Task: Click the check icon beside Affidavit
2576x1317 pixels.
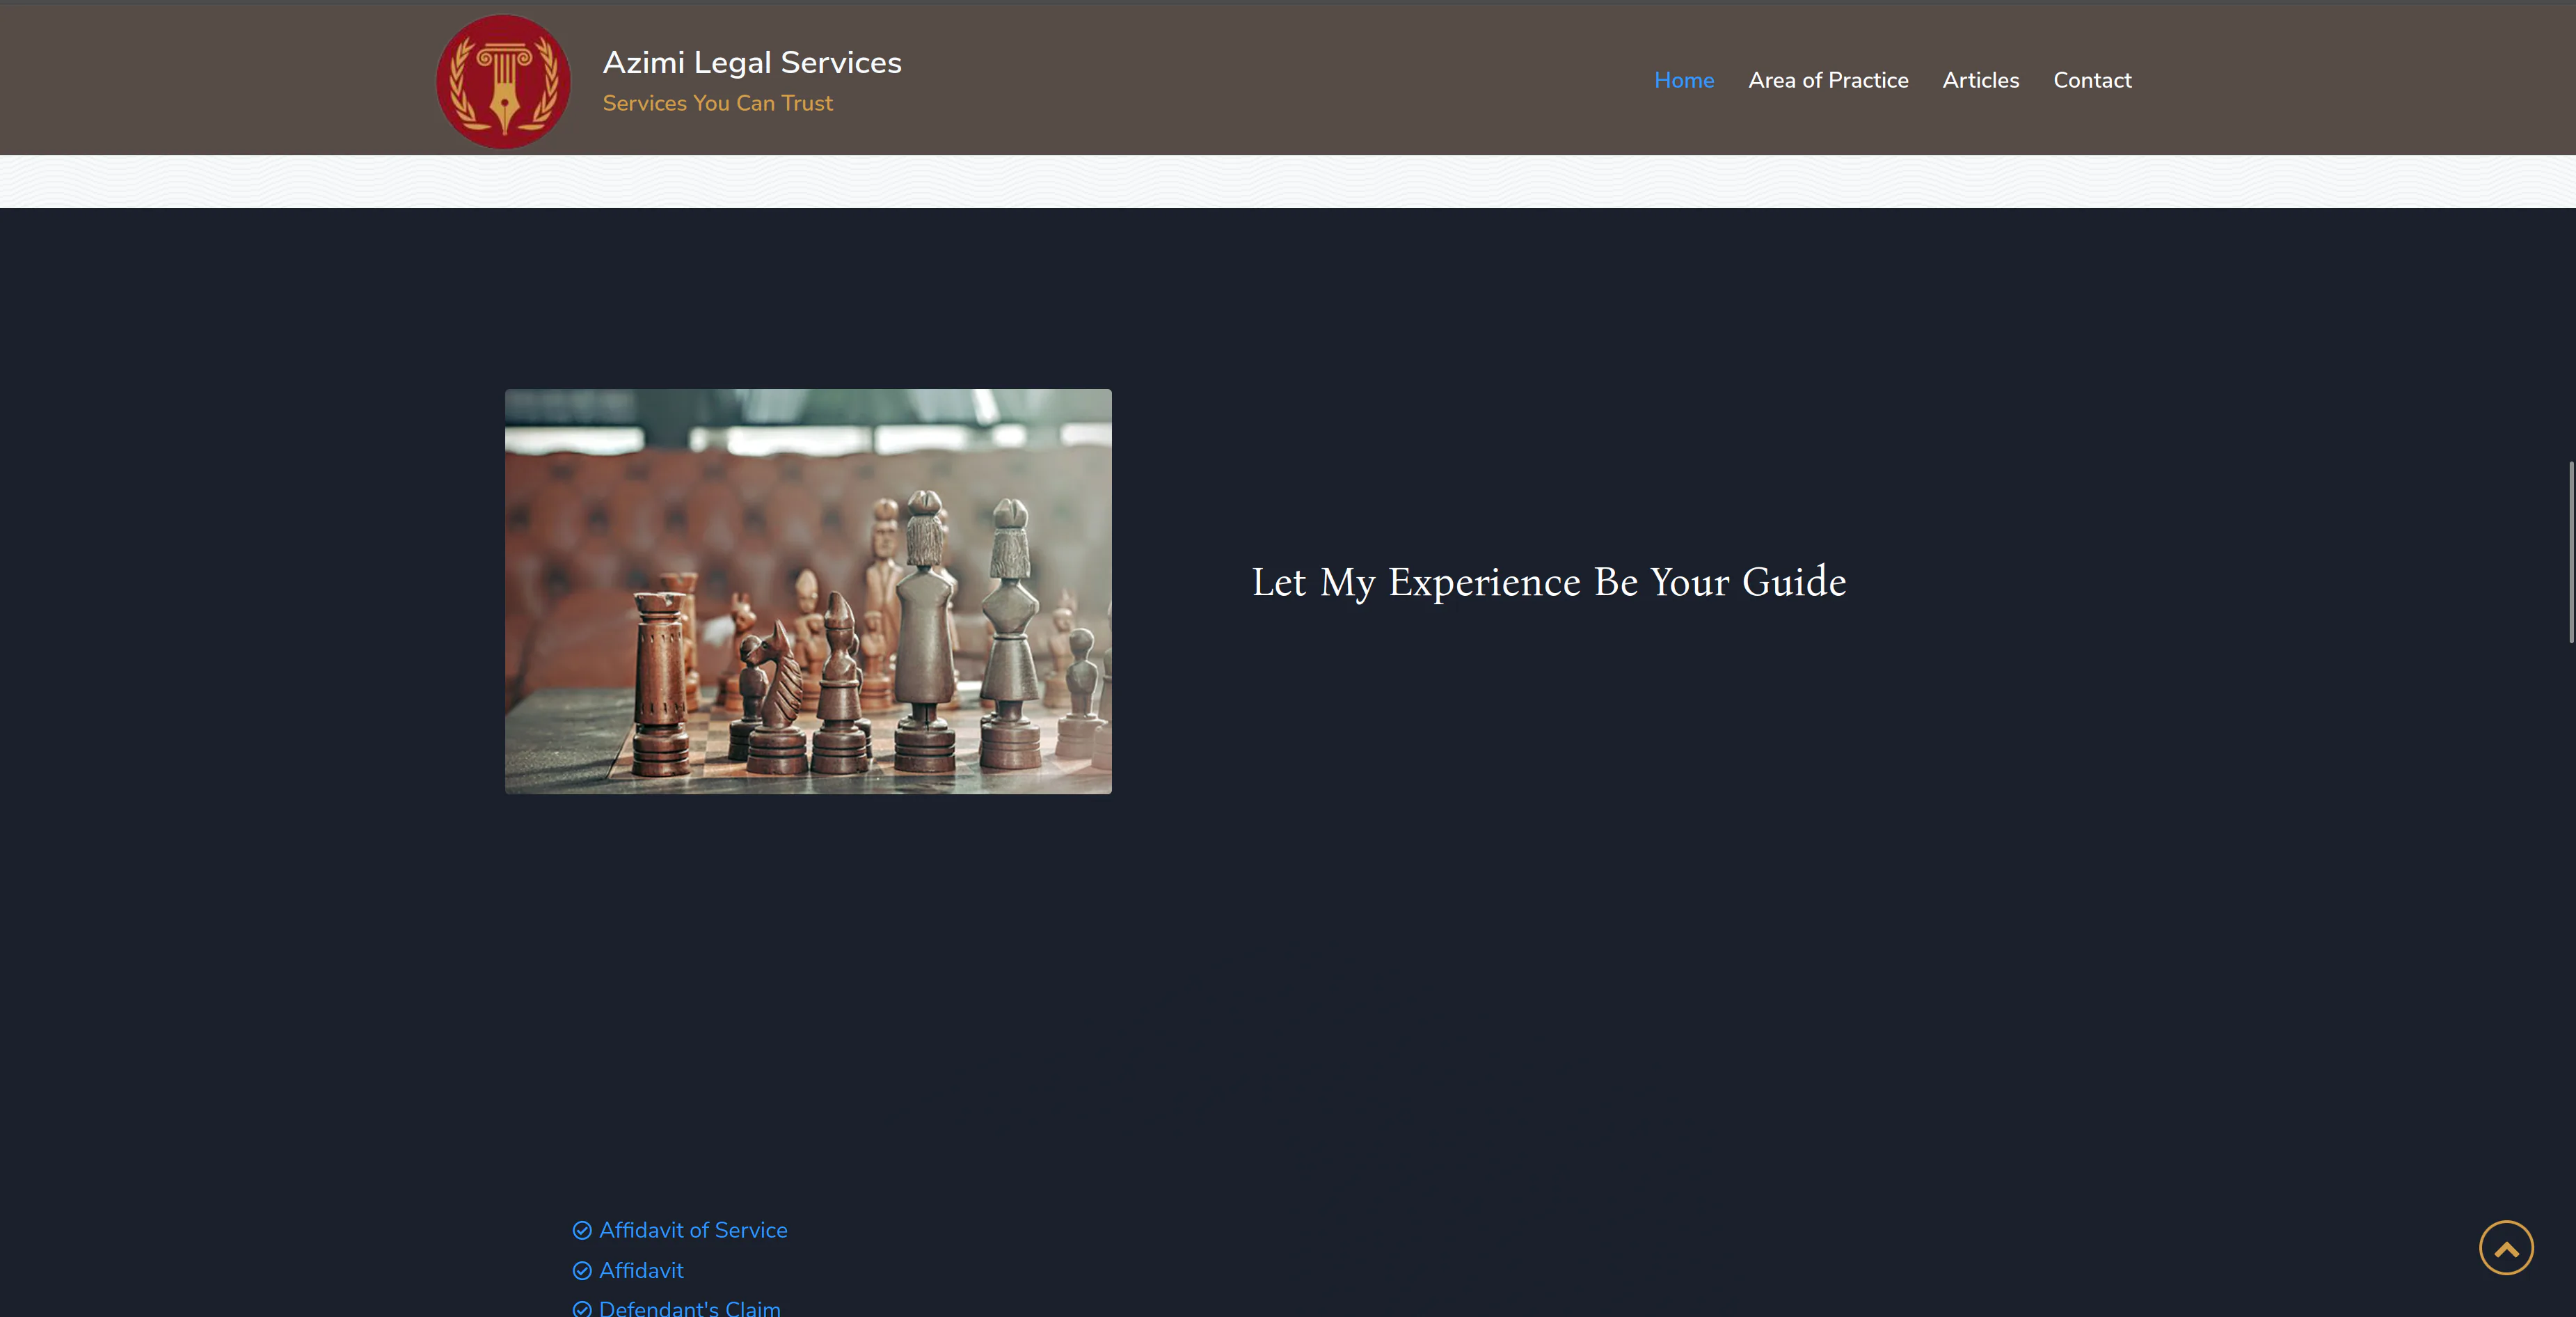Action: pos(582,1270)
